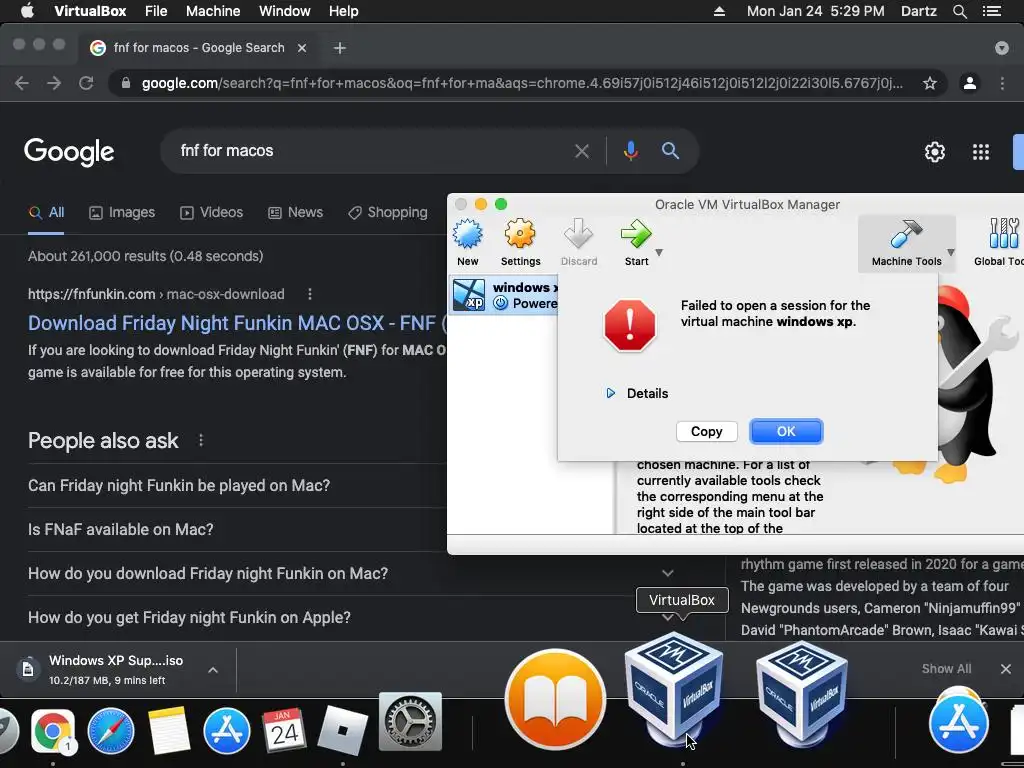The height and width of the screenshot is (768, 1024).
Task: Open Chrome from the Dock
Action: tap(52, 731)
